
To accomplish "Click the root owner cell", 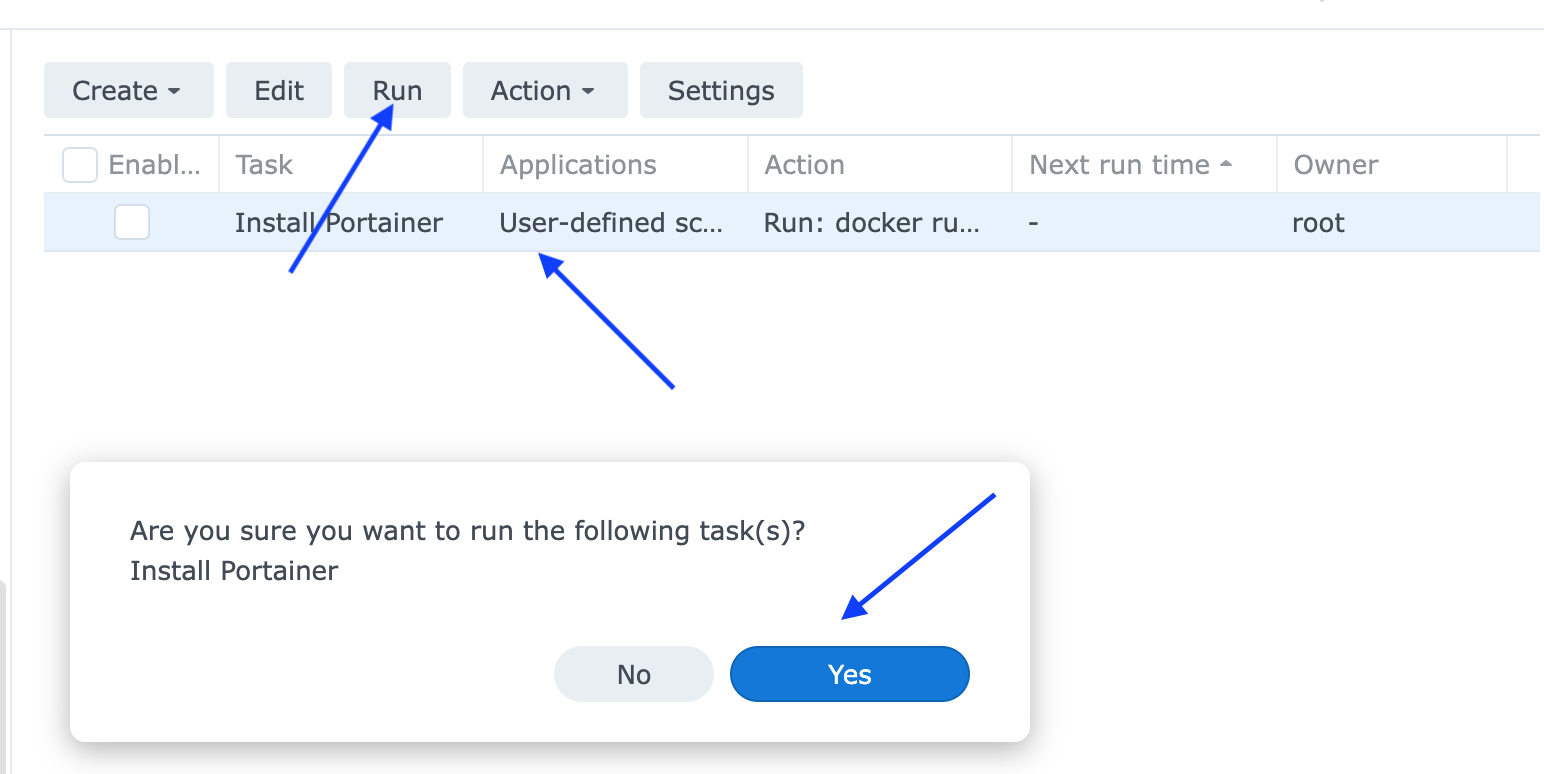I will [x=1317, y=222].
